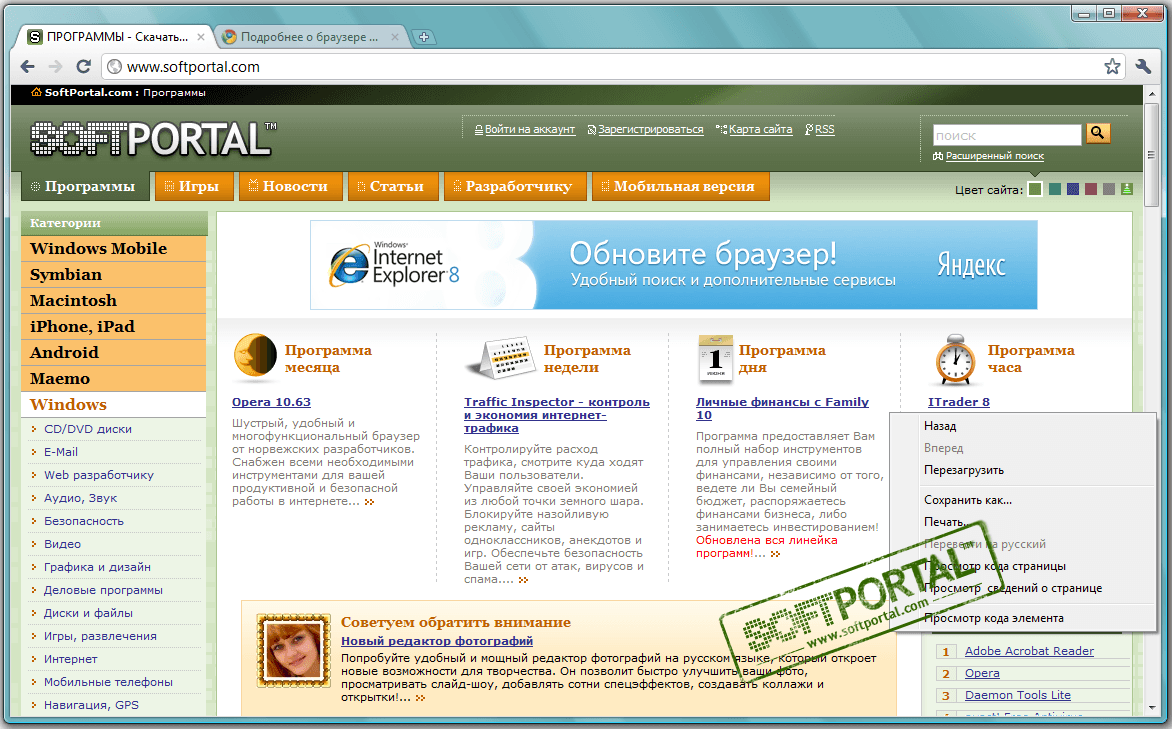Click the Internet Explorer 8 banner
The width and height of the screenshot is (1172, 729).
[x=673, y=265]
